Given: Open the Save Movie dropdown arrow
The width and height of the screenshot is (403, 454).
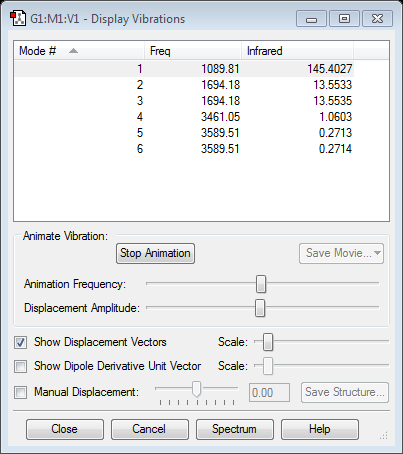Looking at the screenshot, I should point(377,253).
